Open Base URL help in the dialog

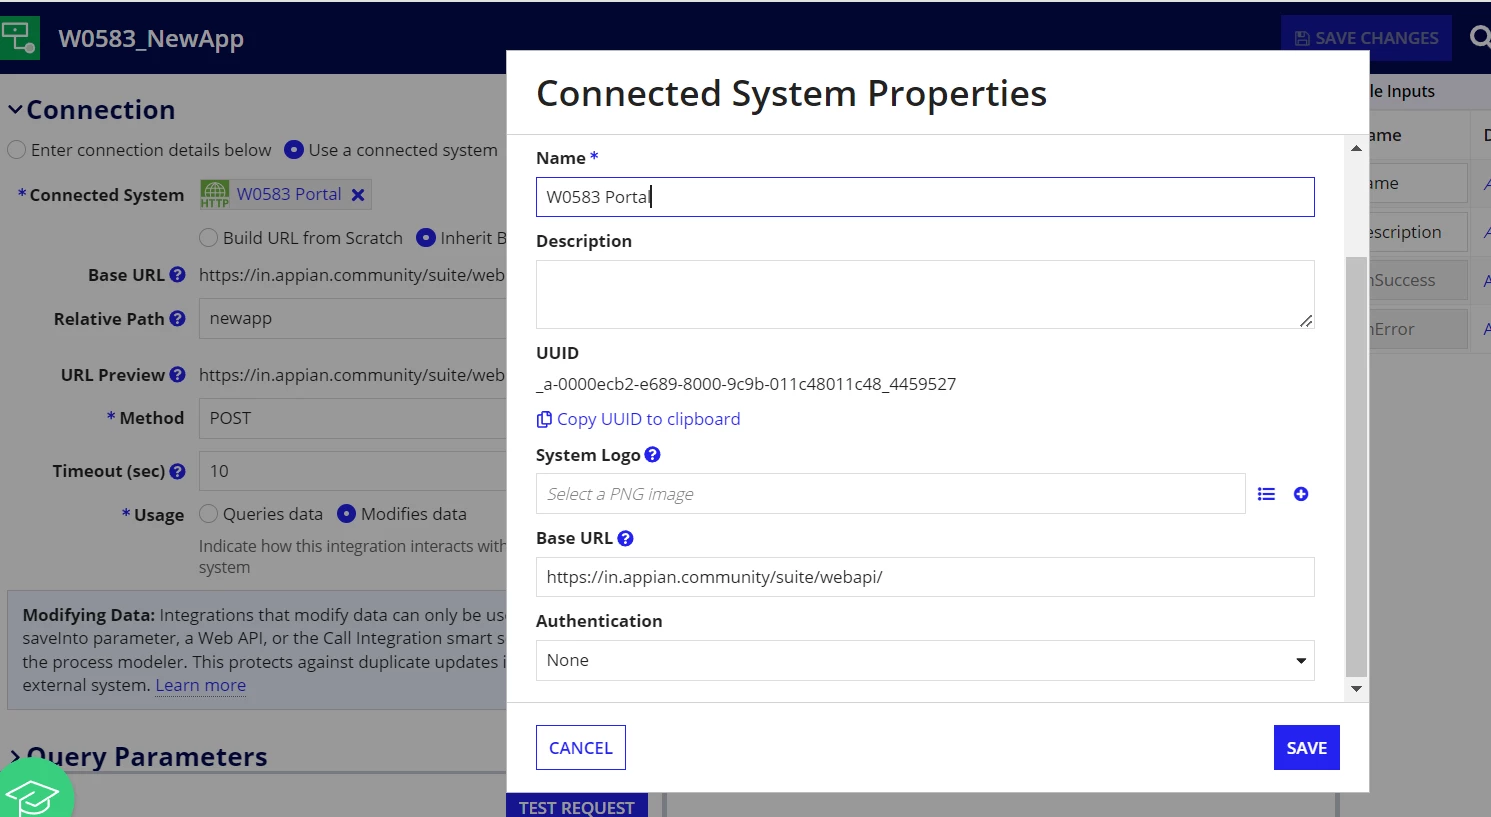[x=625, y=538]
